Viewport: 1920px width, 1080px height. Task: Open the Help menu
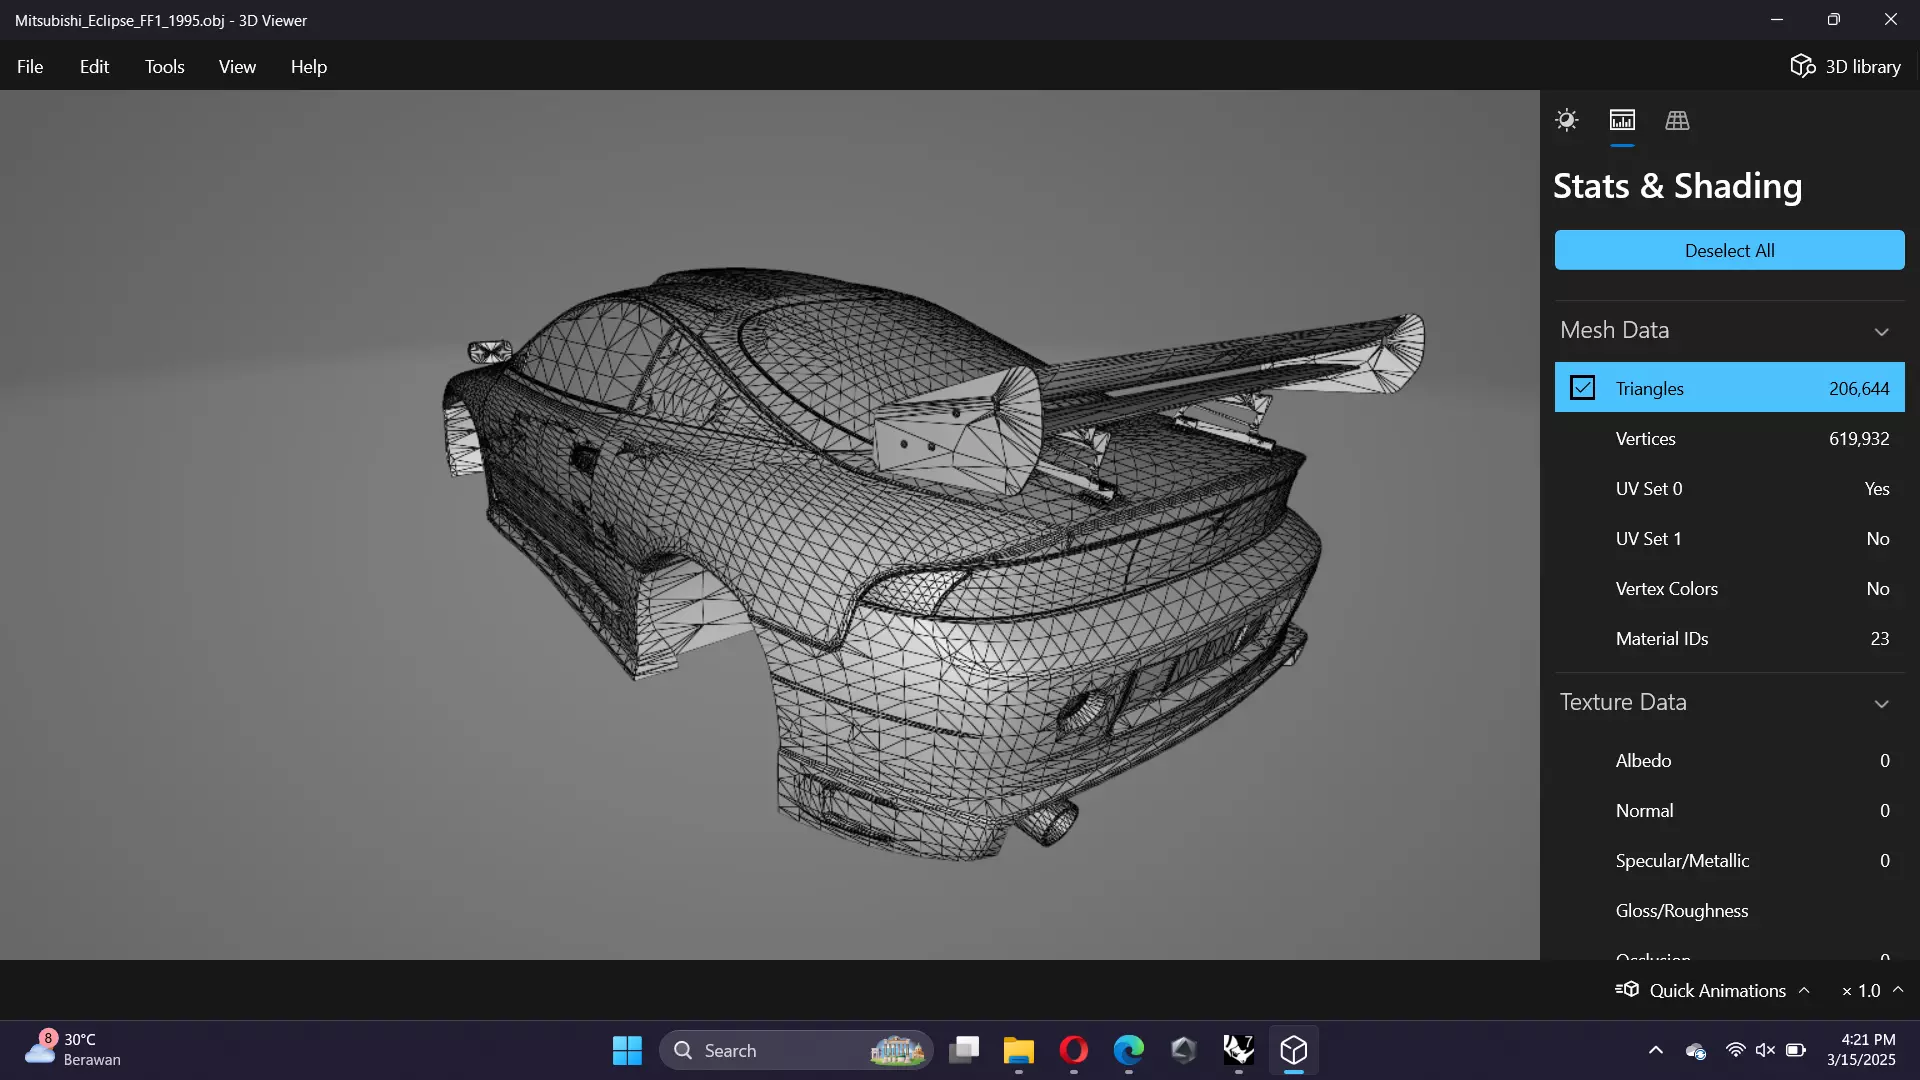[308, 66]
